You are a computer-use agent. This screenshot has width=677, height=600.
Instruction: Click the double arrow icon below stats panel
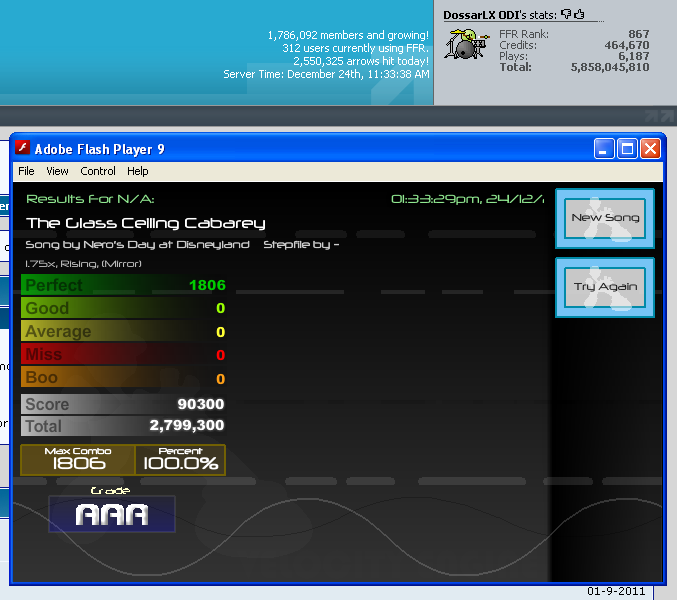click(x=659, y=116)
